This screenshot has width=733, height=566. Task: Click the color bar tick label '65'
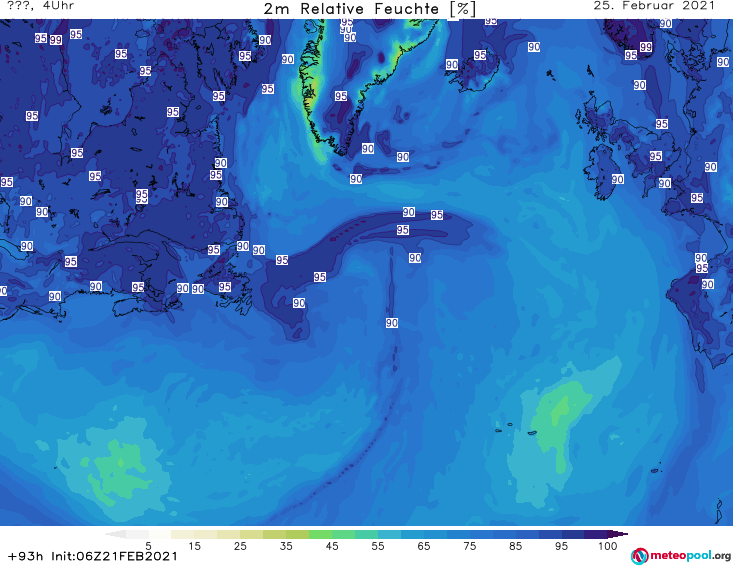pyautogui.click(x=424, y=546)
